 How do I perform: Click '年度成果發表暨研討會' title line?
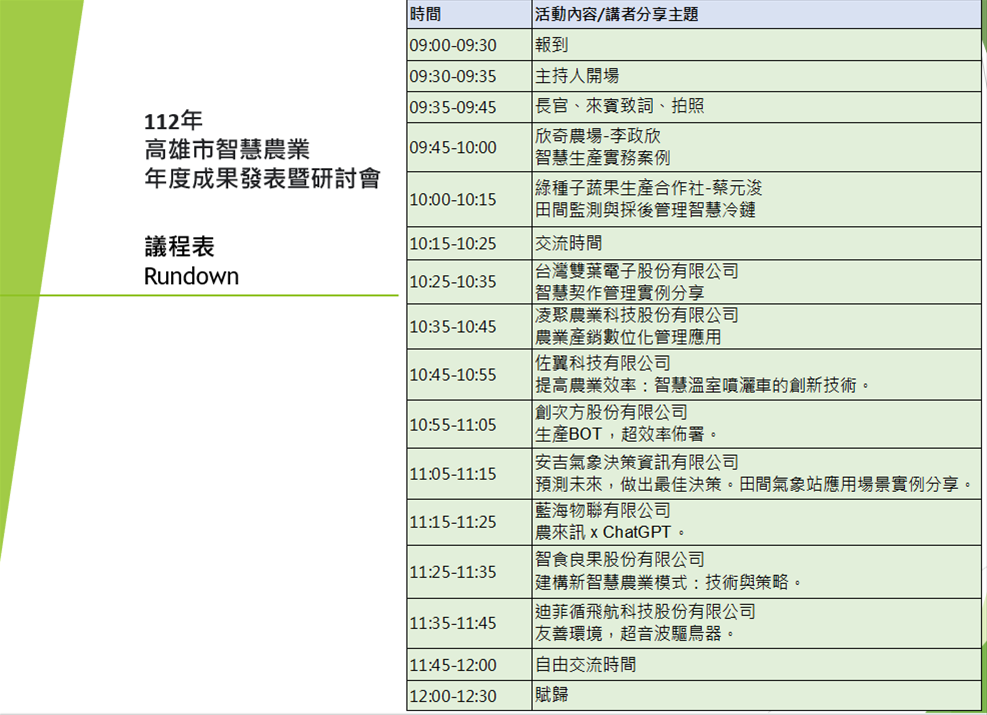click(x=262, y=178)
